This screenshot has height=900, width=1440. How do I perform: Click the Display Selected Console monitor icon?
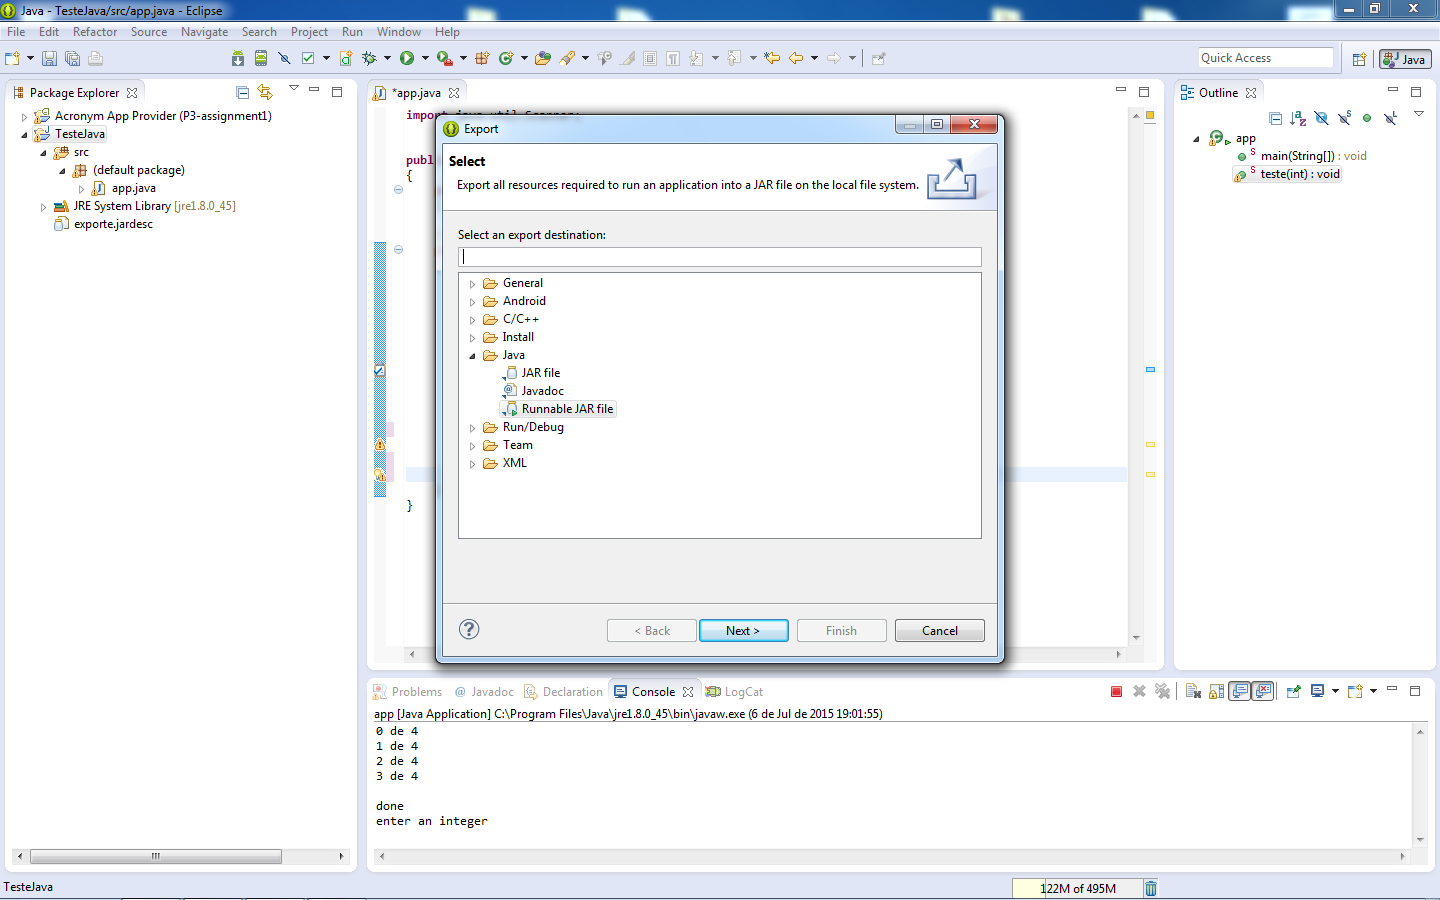1318,691
